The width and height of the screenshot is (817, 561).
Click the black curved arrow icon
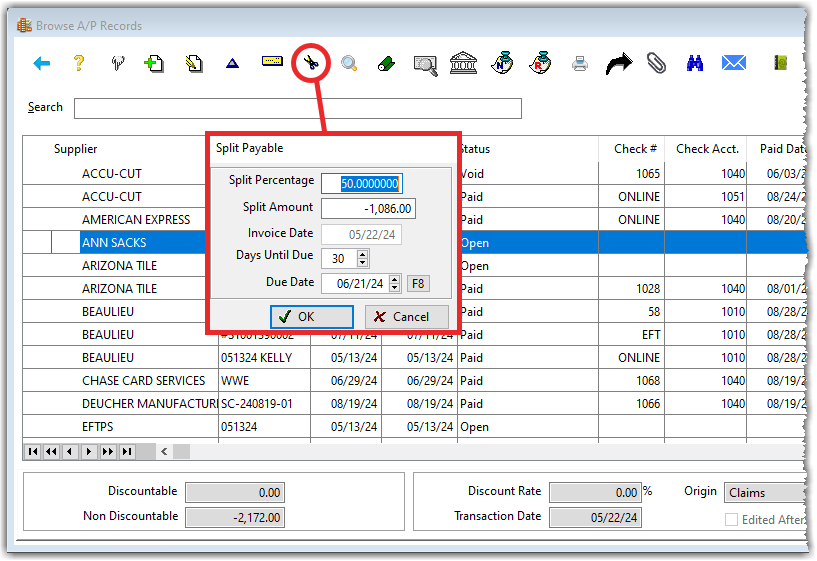[618, 64]
